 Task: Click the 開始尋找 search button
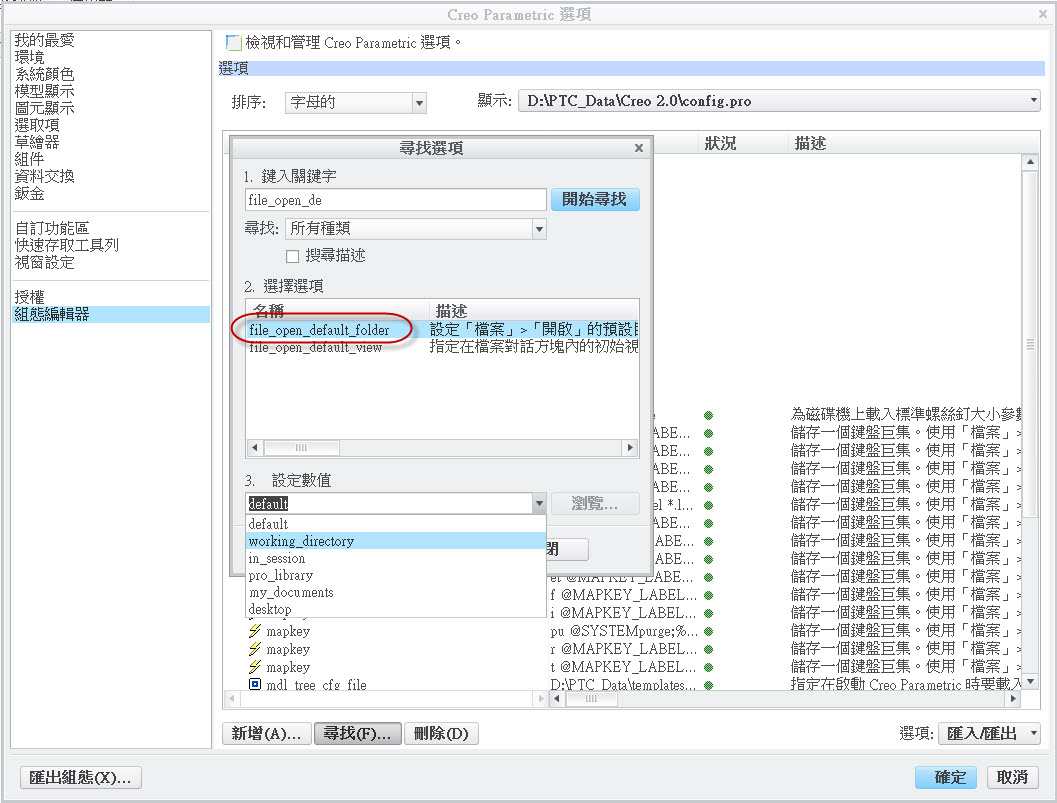pyautogui.click(x=595, y=199)
